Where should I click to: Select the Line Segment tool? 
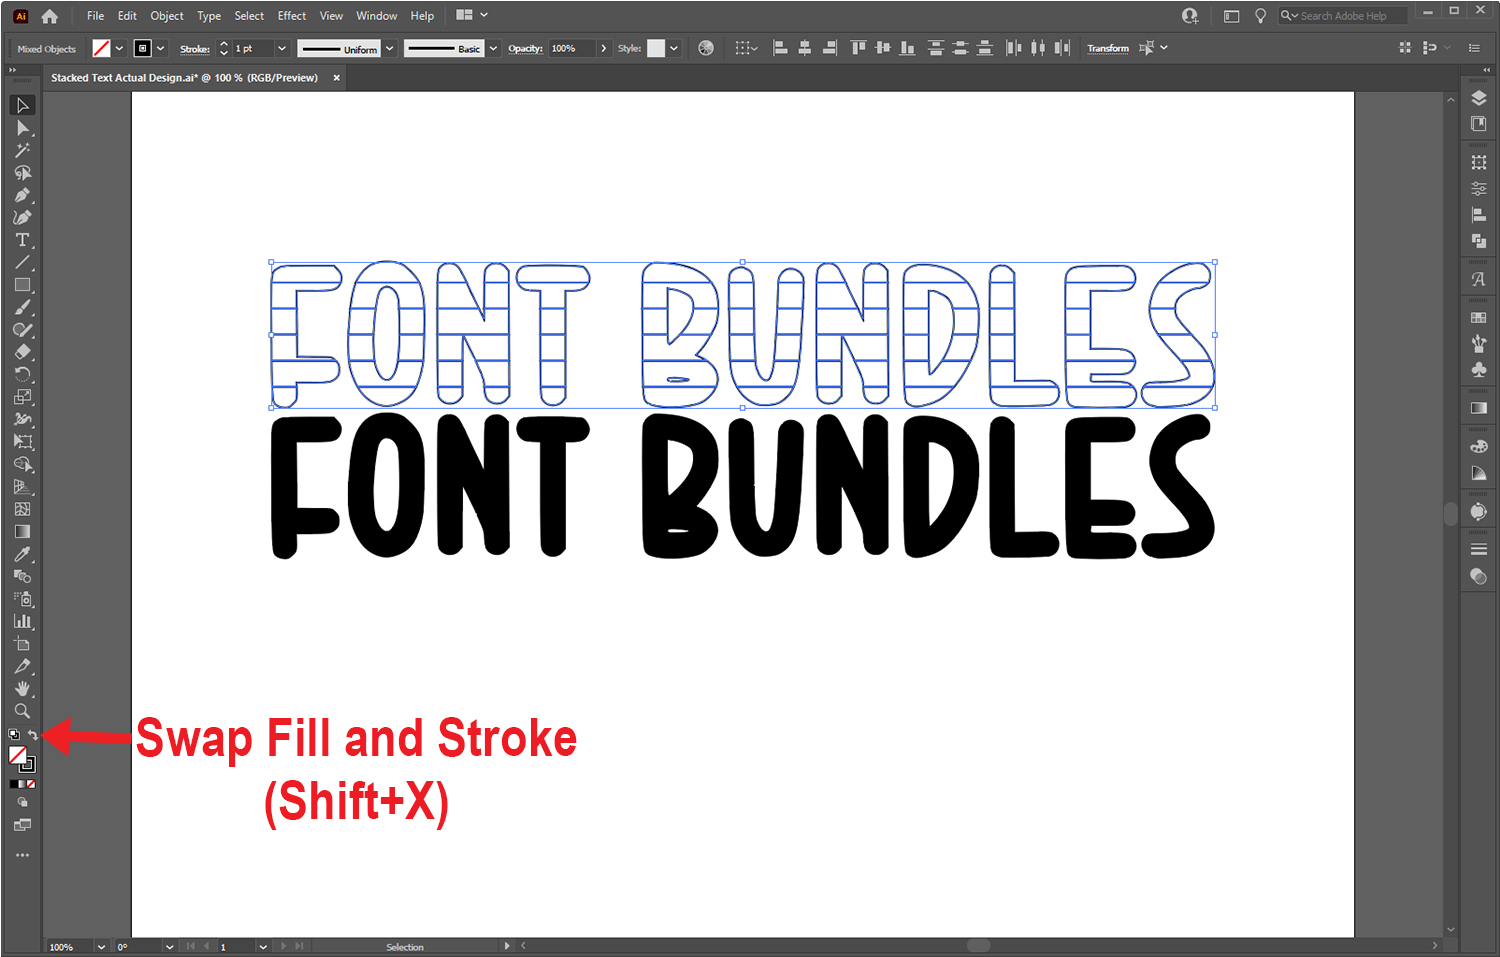[22, 262]
